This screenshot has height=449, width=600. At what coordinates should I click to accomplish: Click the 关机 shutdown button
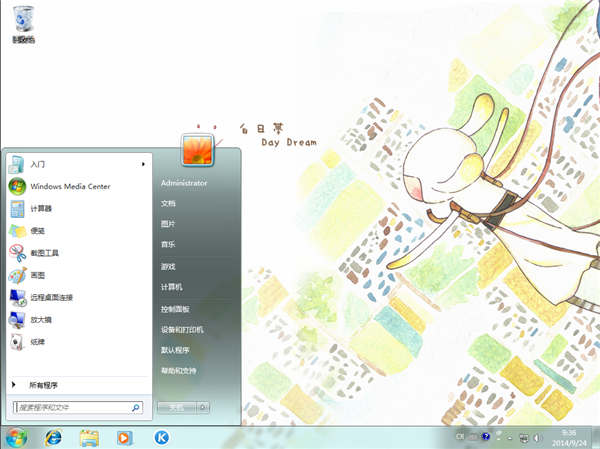(x=176, y=408)
